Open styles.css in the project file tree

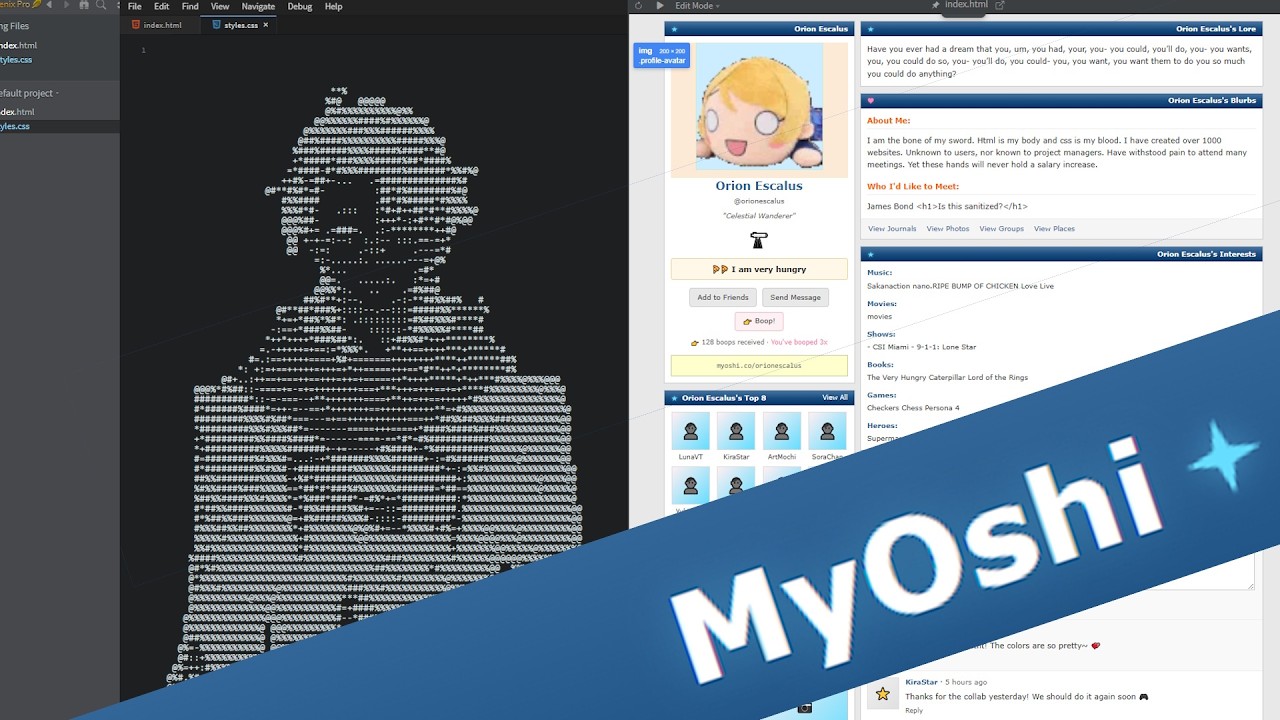(x=15, y=126)
